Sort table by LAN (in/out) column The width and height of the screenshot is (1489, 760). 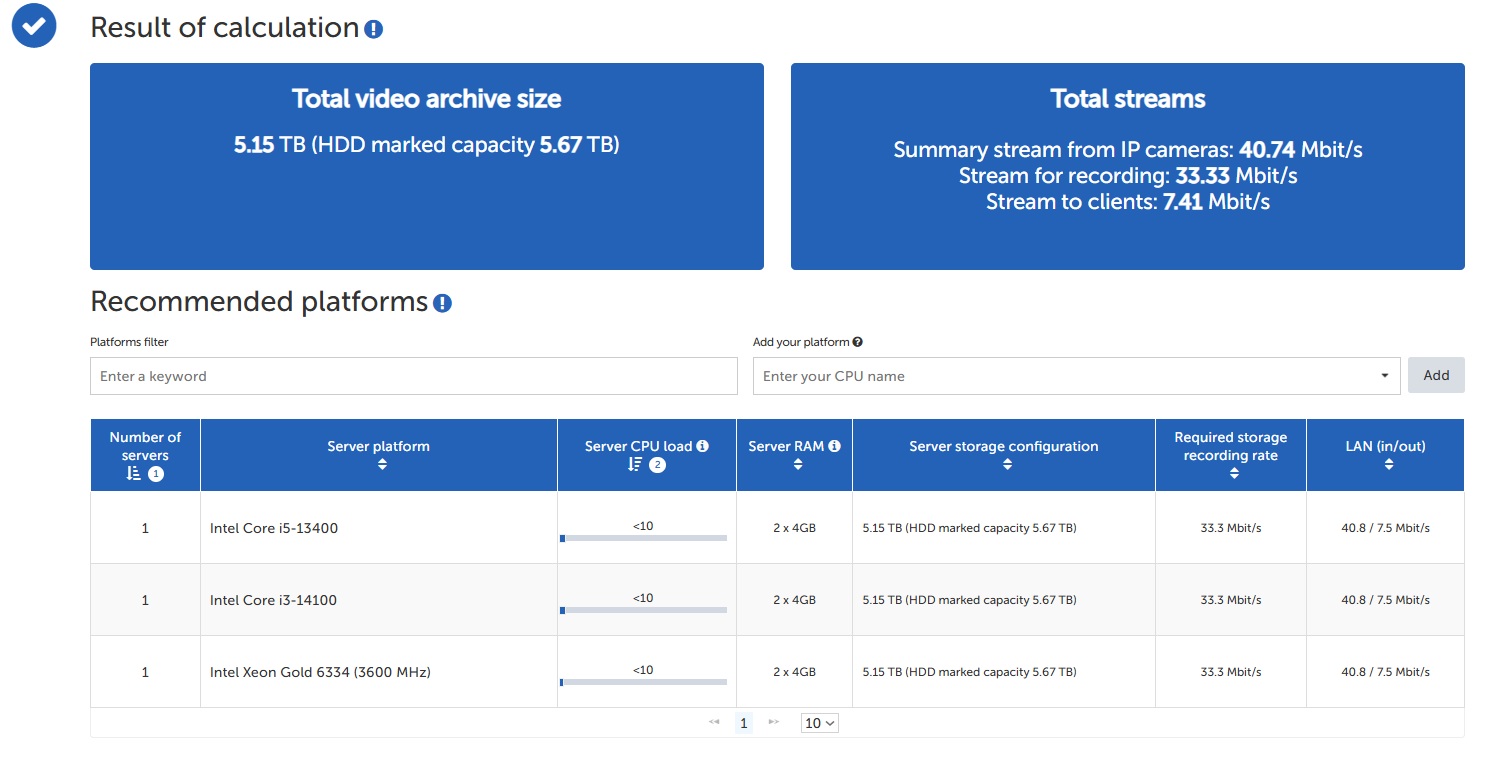pos(1385,465)
